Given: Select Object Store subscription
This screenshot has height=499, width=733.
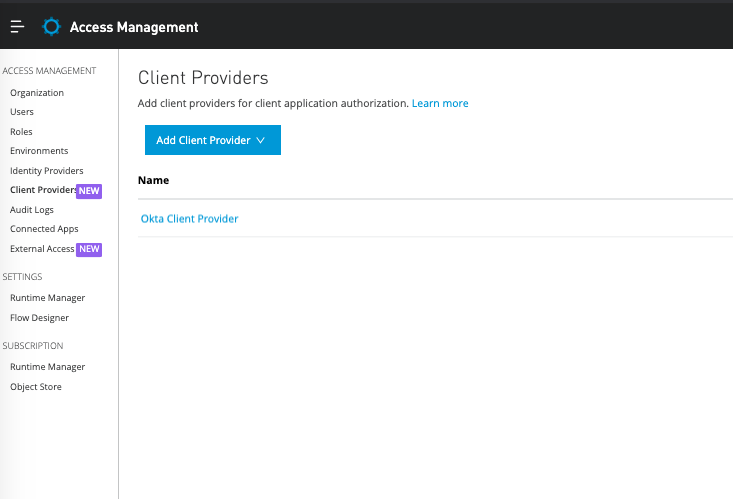Looking at the screenshot, I should 36,387.
